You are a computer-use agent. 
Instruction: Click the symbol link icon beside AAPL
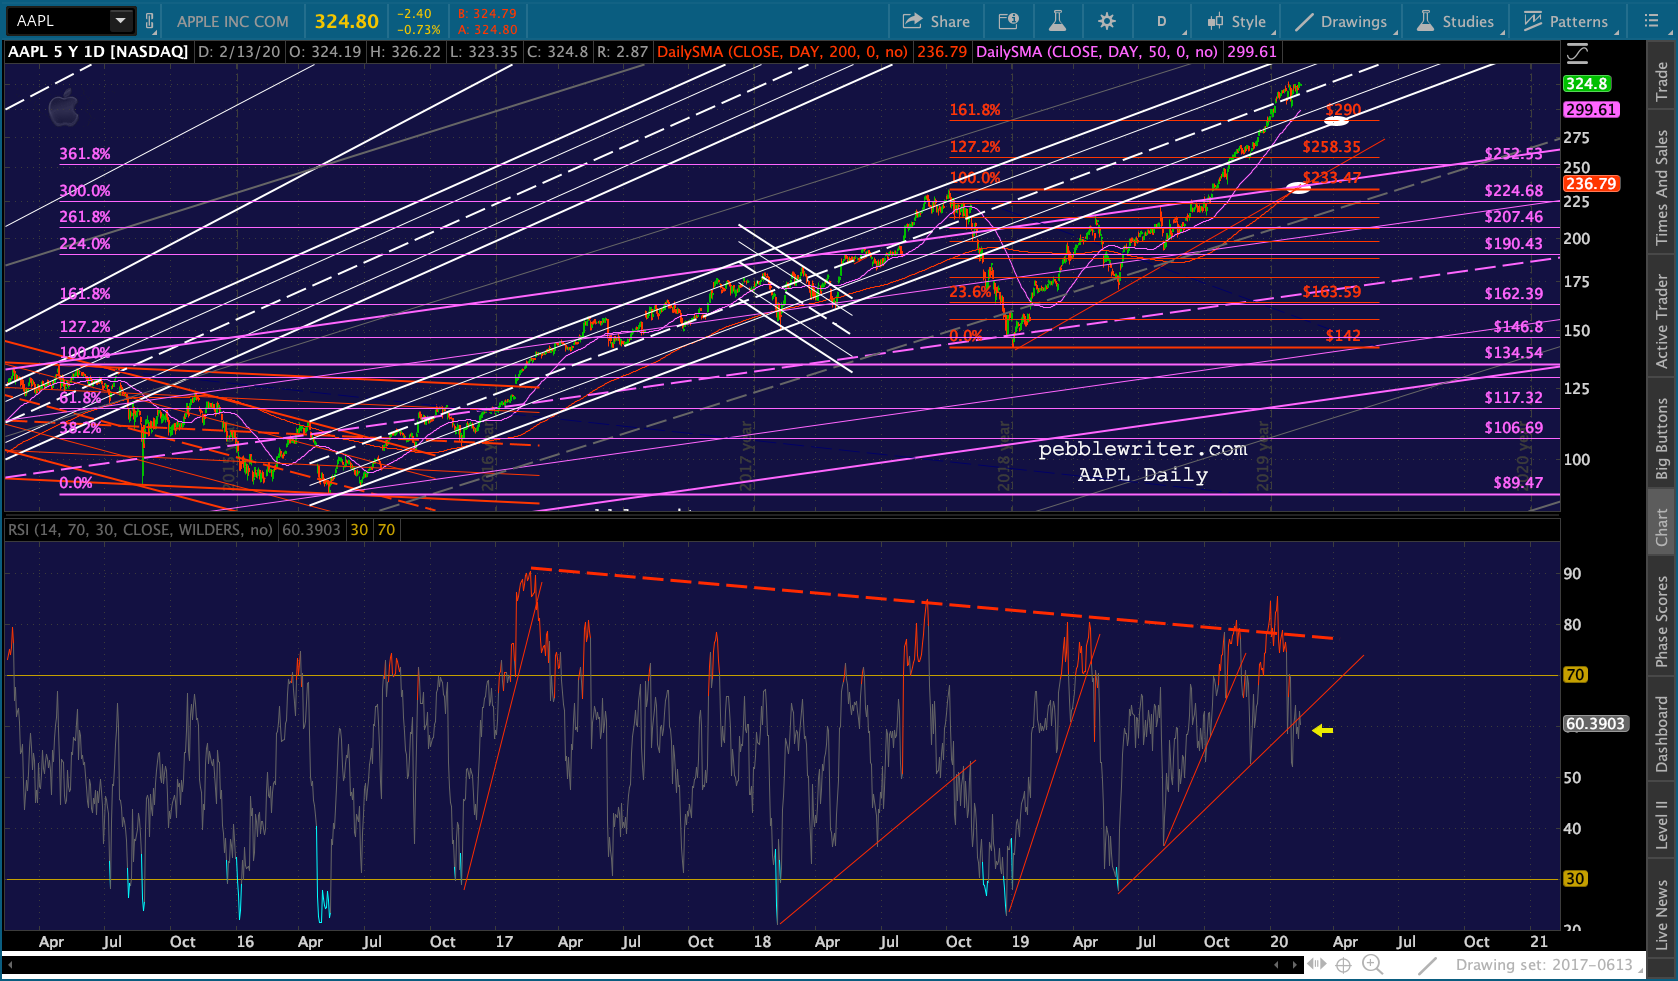[x=150, y=21]
